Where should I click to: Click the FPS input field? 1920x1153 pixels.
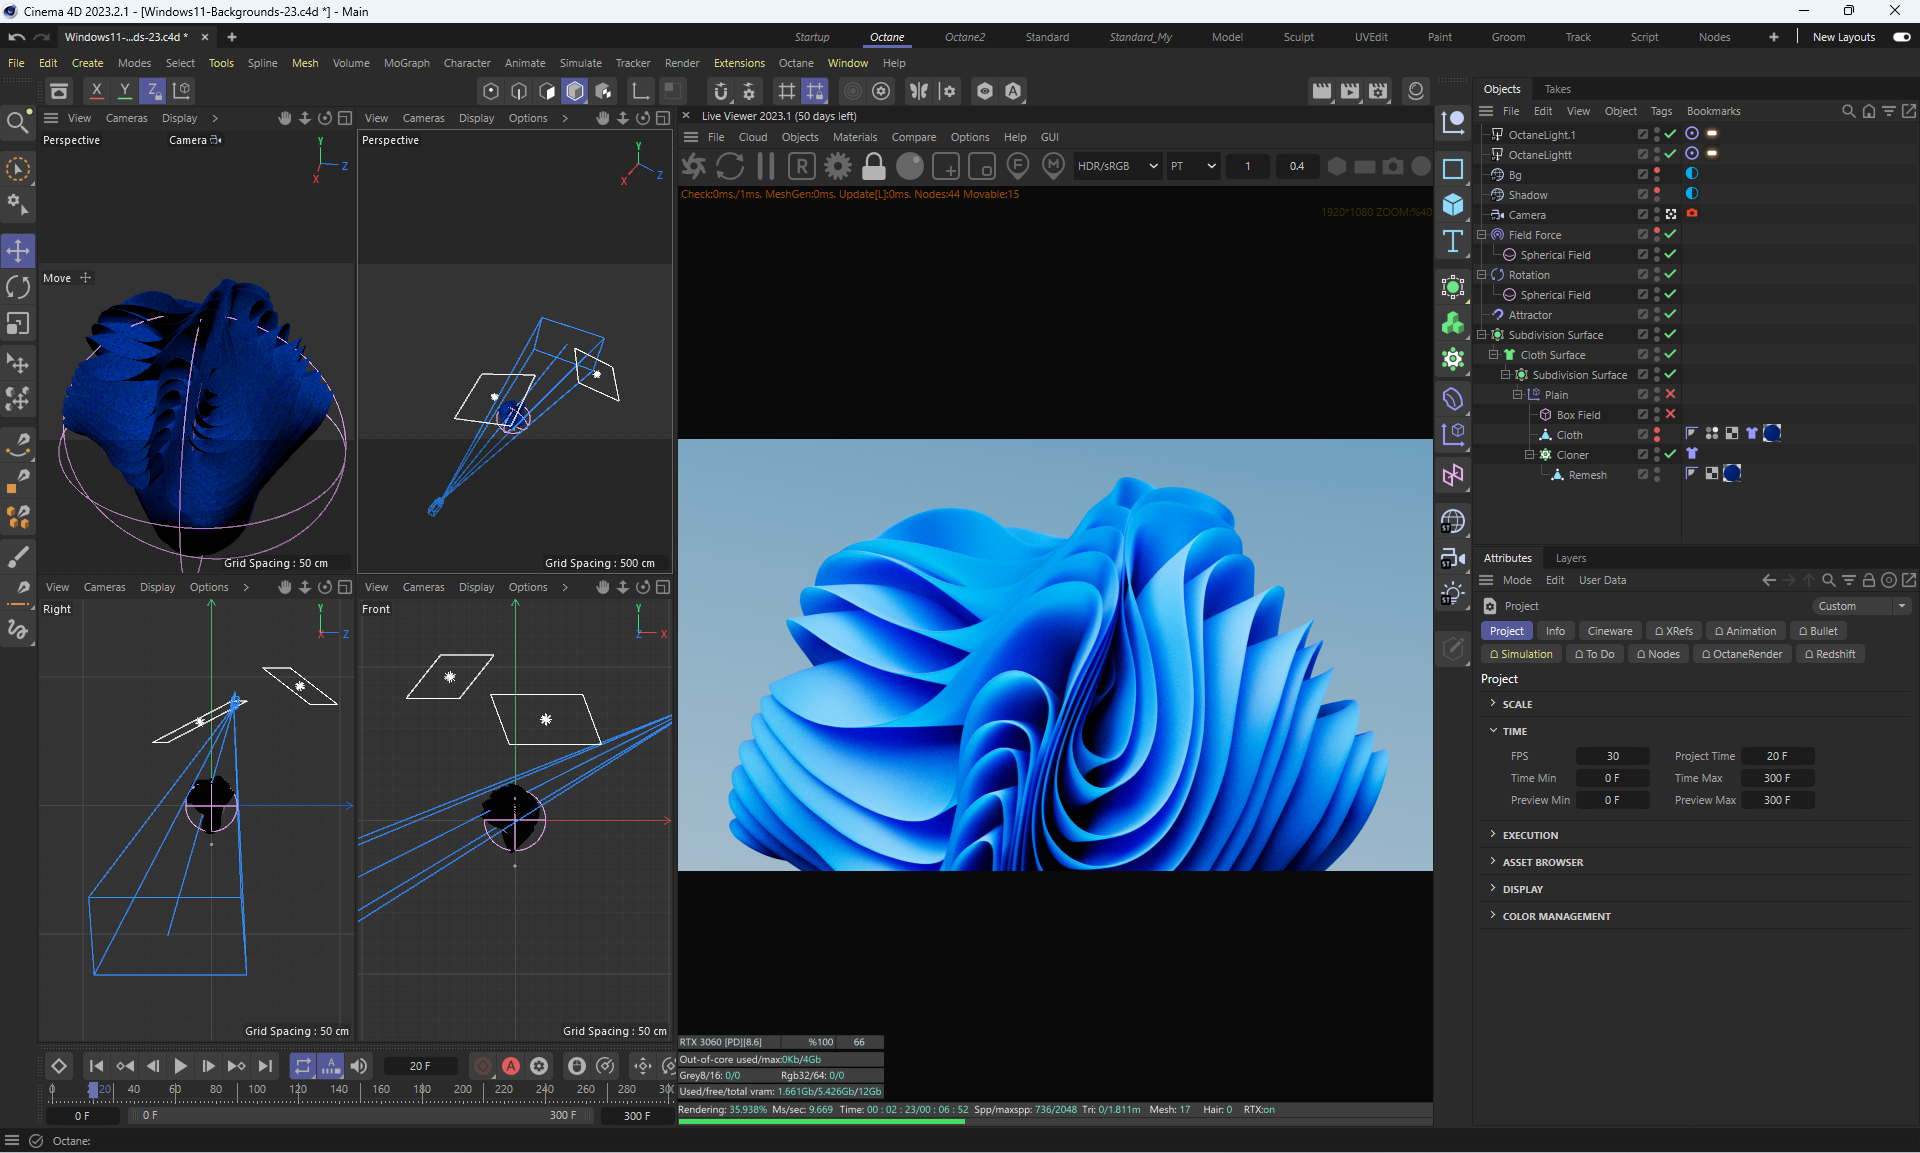click(1612, 756)
